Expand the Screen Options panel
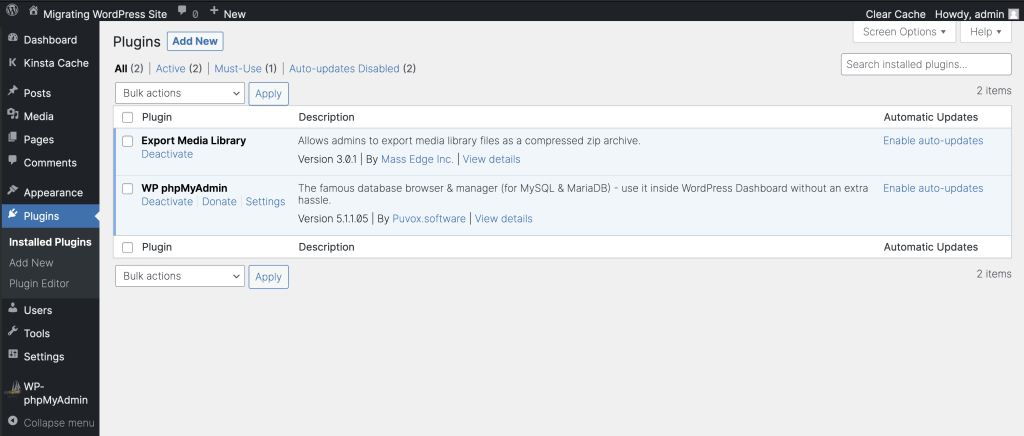The image size is (1024, 436). (x=904, y=32)
